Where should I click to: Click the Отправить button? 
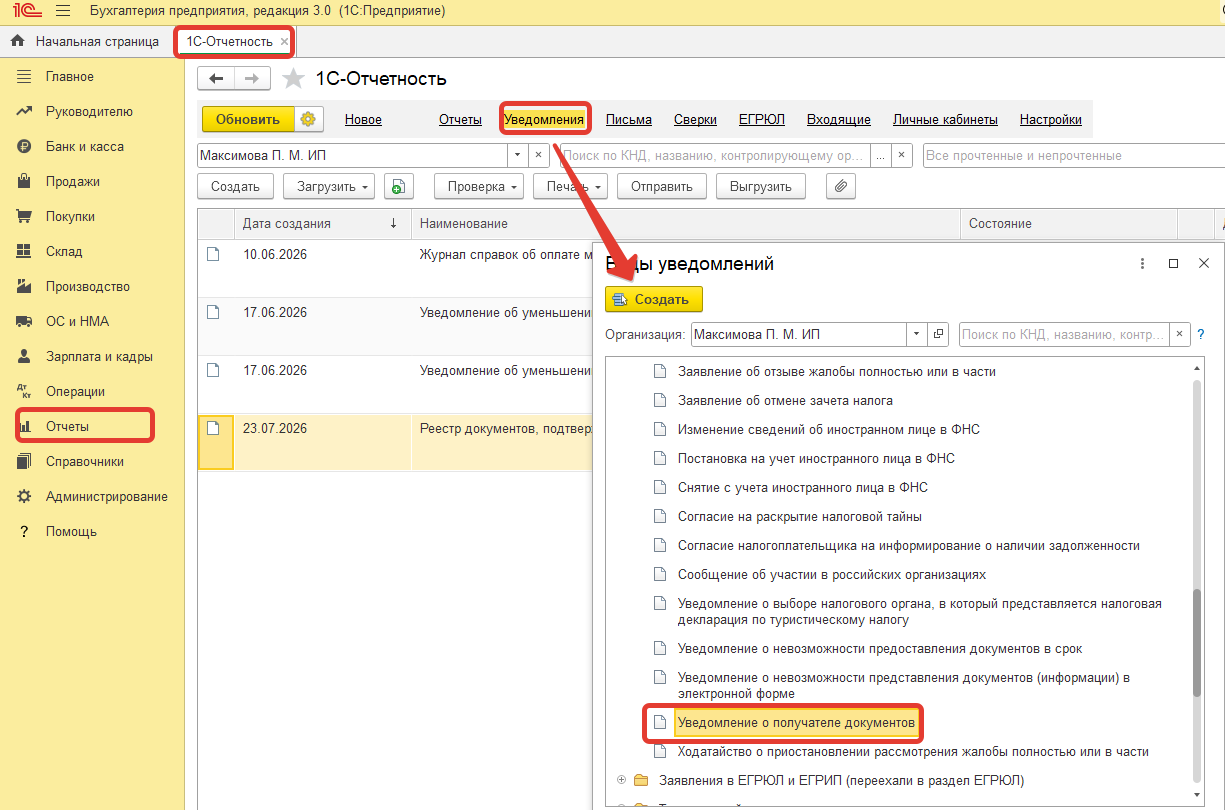click(662, 187)
